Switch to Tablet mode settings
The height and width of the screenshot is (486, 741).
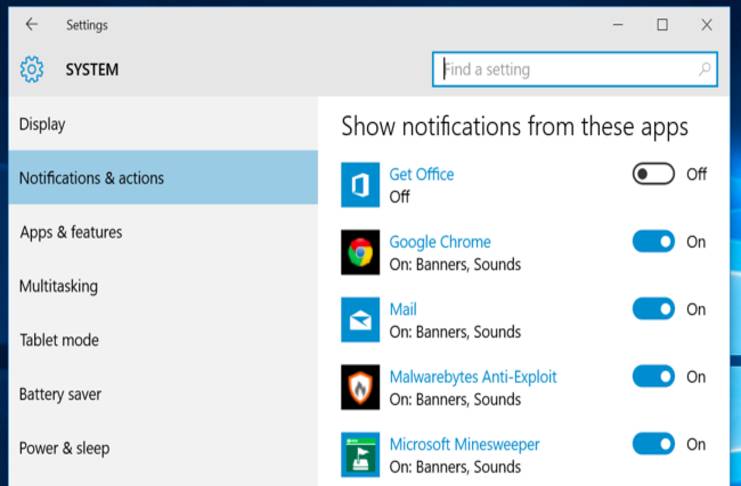tap(59, 340)
